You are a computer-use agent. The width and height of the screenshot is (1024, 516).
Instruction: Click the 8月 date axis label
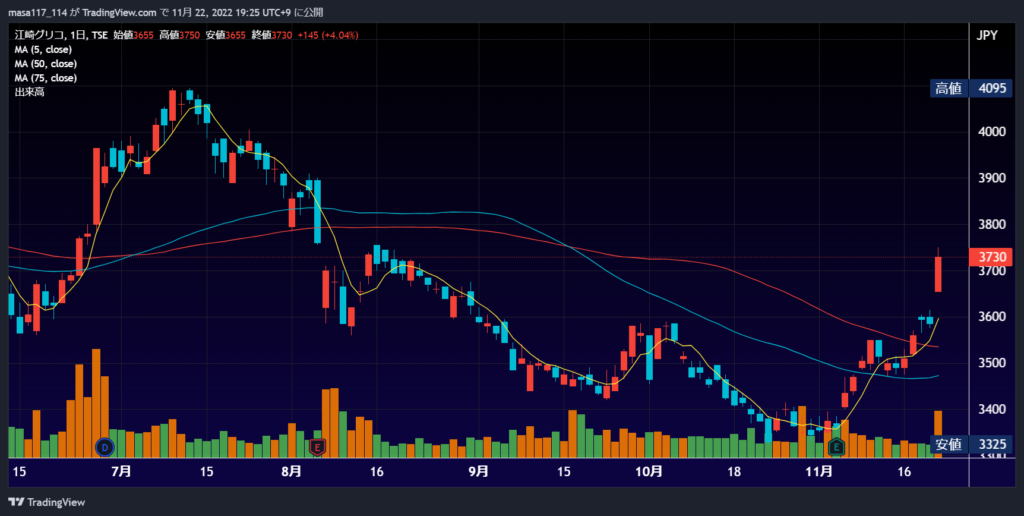coord(291,472)
